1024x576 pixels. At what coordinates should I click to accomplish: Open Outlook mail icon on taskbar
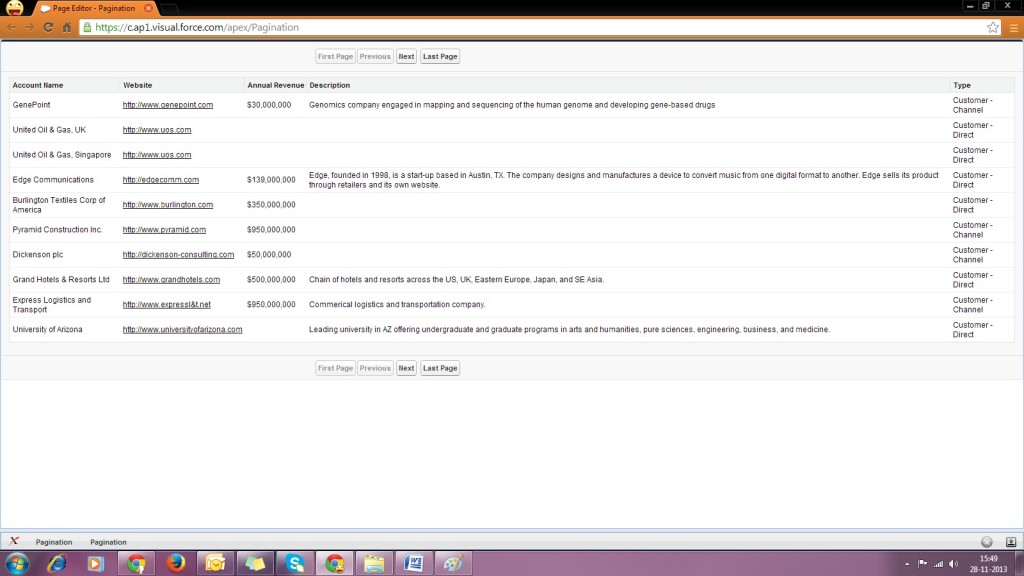tap(215, 563)
